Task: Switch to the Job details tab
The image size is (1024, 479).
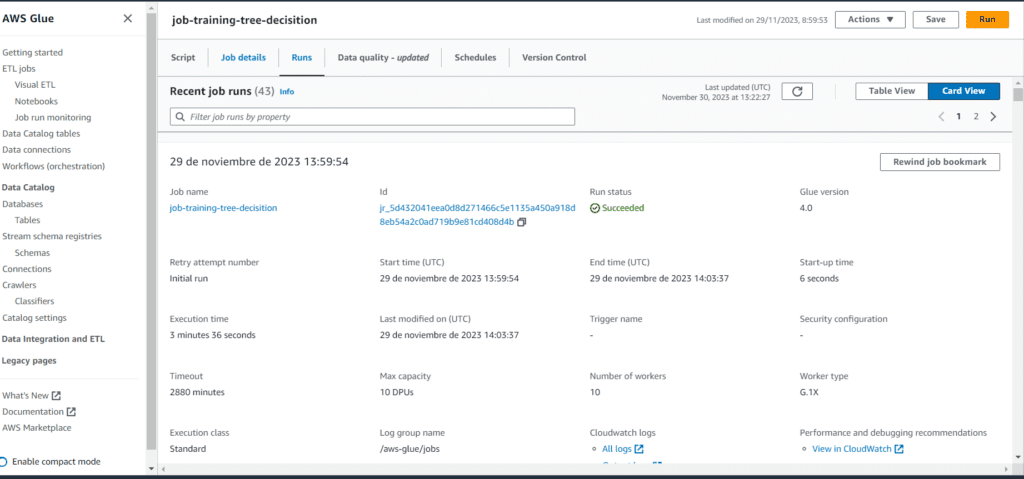Action: pos(243,58)
